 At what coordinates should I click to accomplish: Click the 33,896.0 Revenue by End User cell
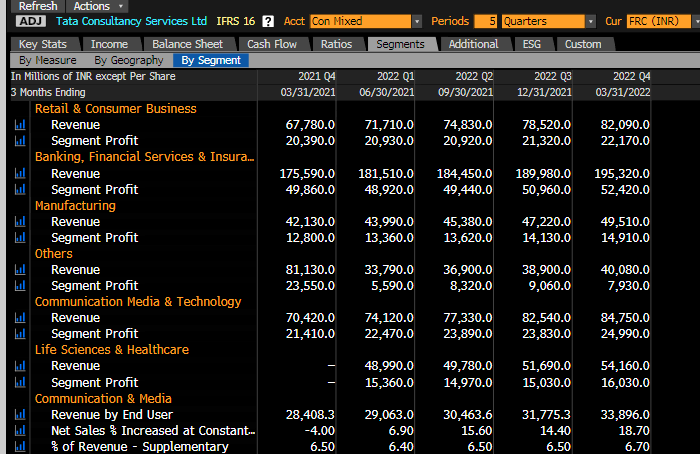coord(625,415)
